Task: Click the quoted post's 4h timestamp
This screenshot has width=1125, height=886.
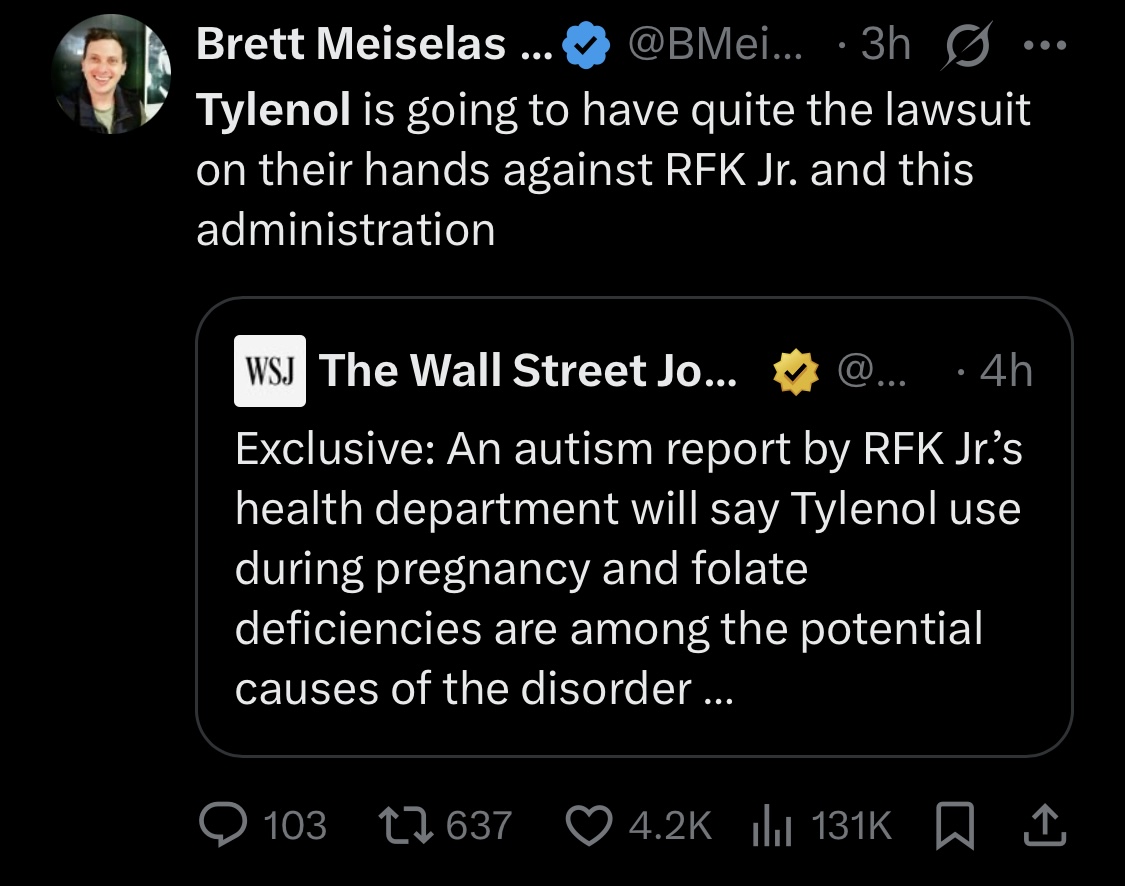Action: coord(1005,372)
